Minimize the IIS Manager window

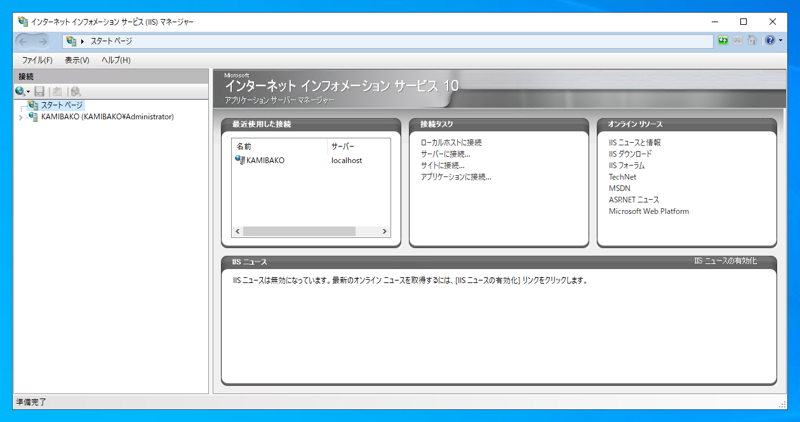(x=715, y=22)
